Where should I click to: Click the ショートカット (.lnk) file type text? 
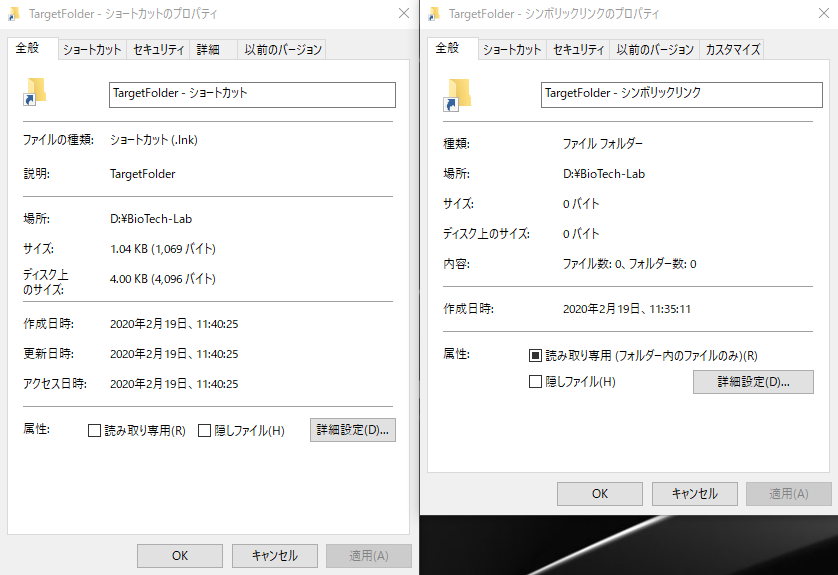154,140
